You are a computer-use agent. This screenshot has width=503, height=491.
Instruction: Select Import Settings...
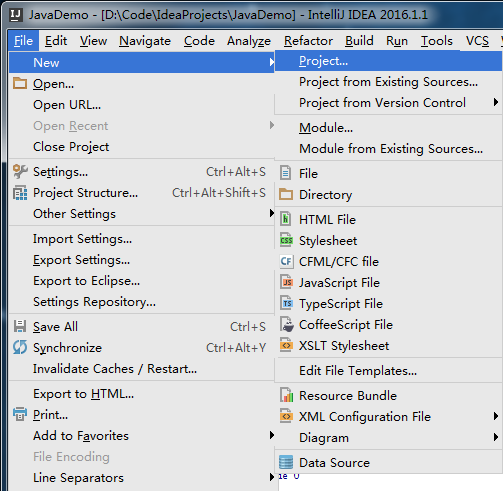[x=142, y=239]
